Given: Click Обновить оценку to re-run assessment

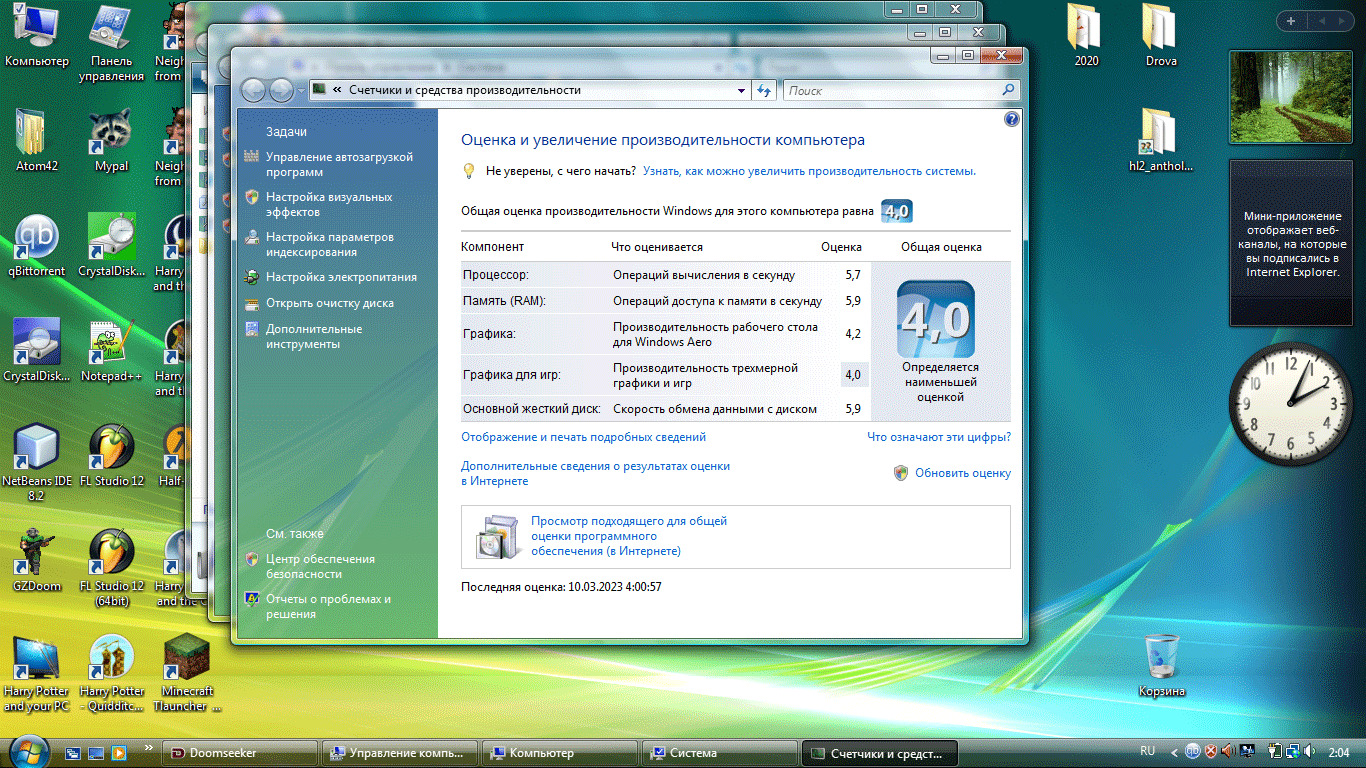Looking at the screenshot, I should pyautogui.click(x=962, y=473).
